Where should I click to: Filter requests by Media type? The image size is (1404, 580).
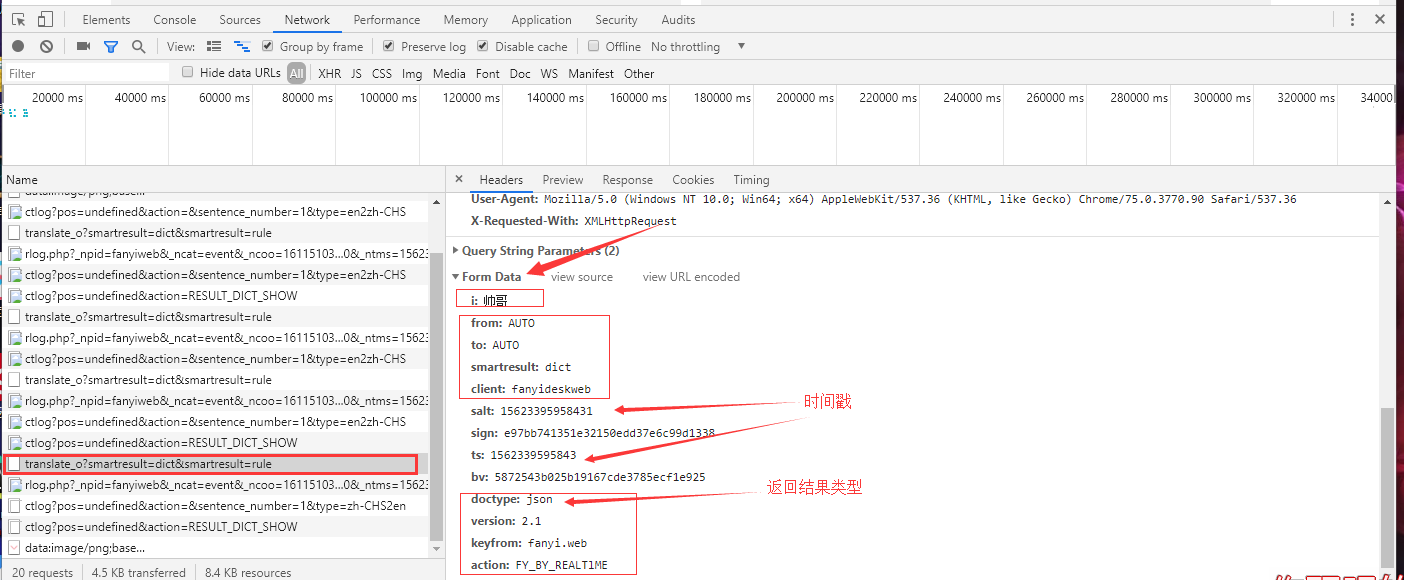click(449, 73)
